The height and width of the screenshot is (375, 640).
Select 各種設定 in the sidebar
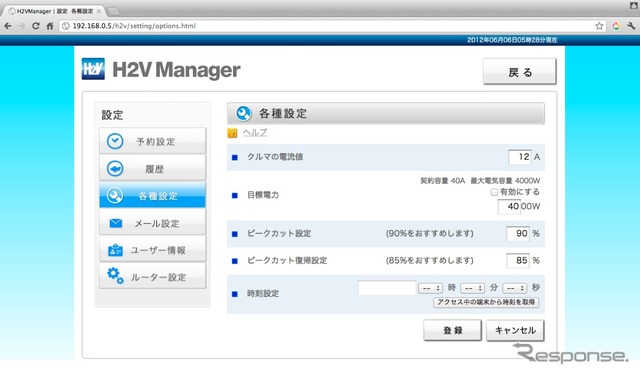(152, 195)
